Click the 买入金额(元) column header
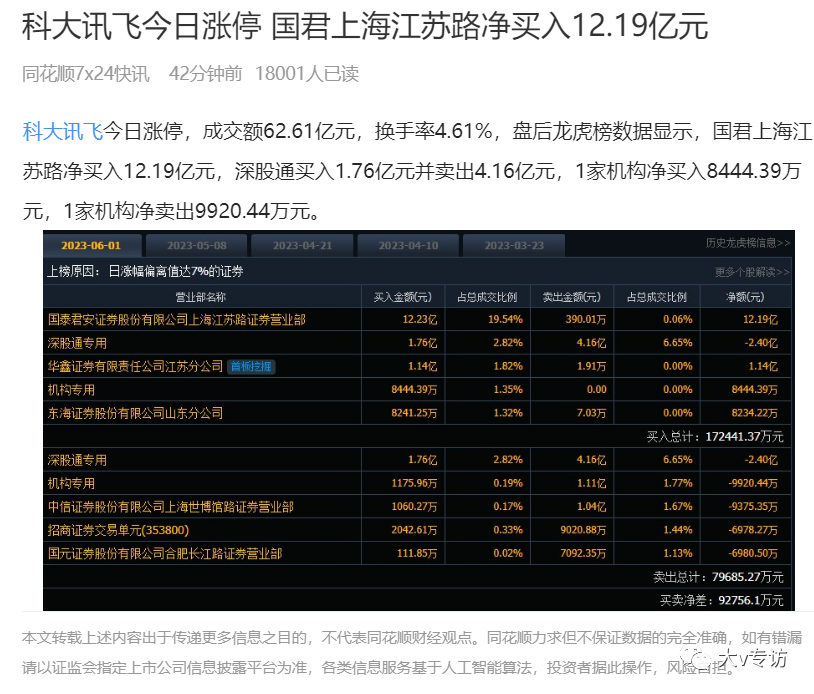The height and width of the screenshot is (694, 814). pyautogui.click(x=402, y=296)
